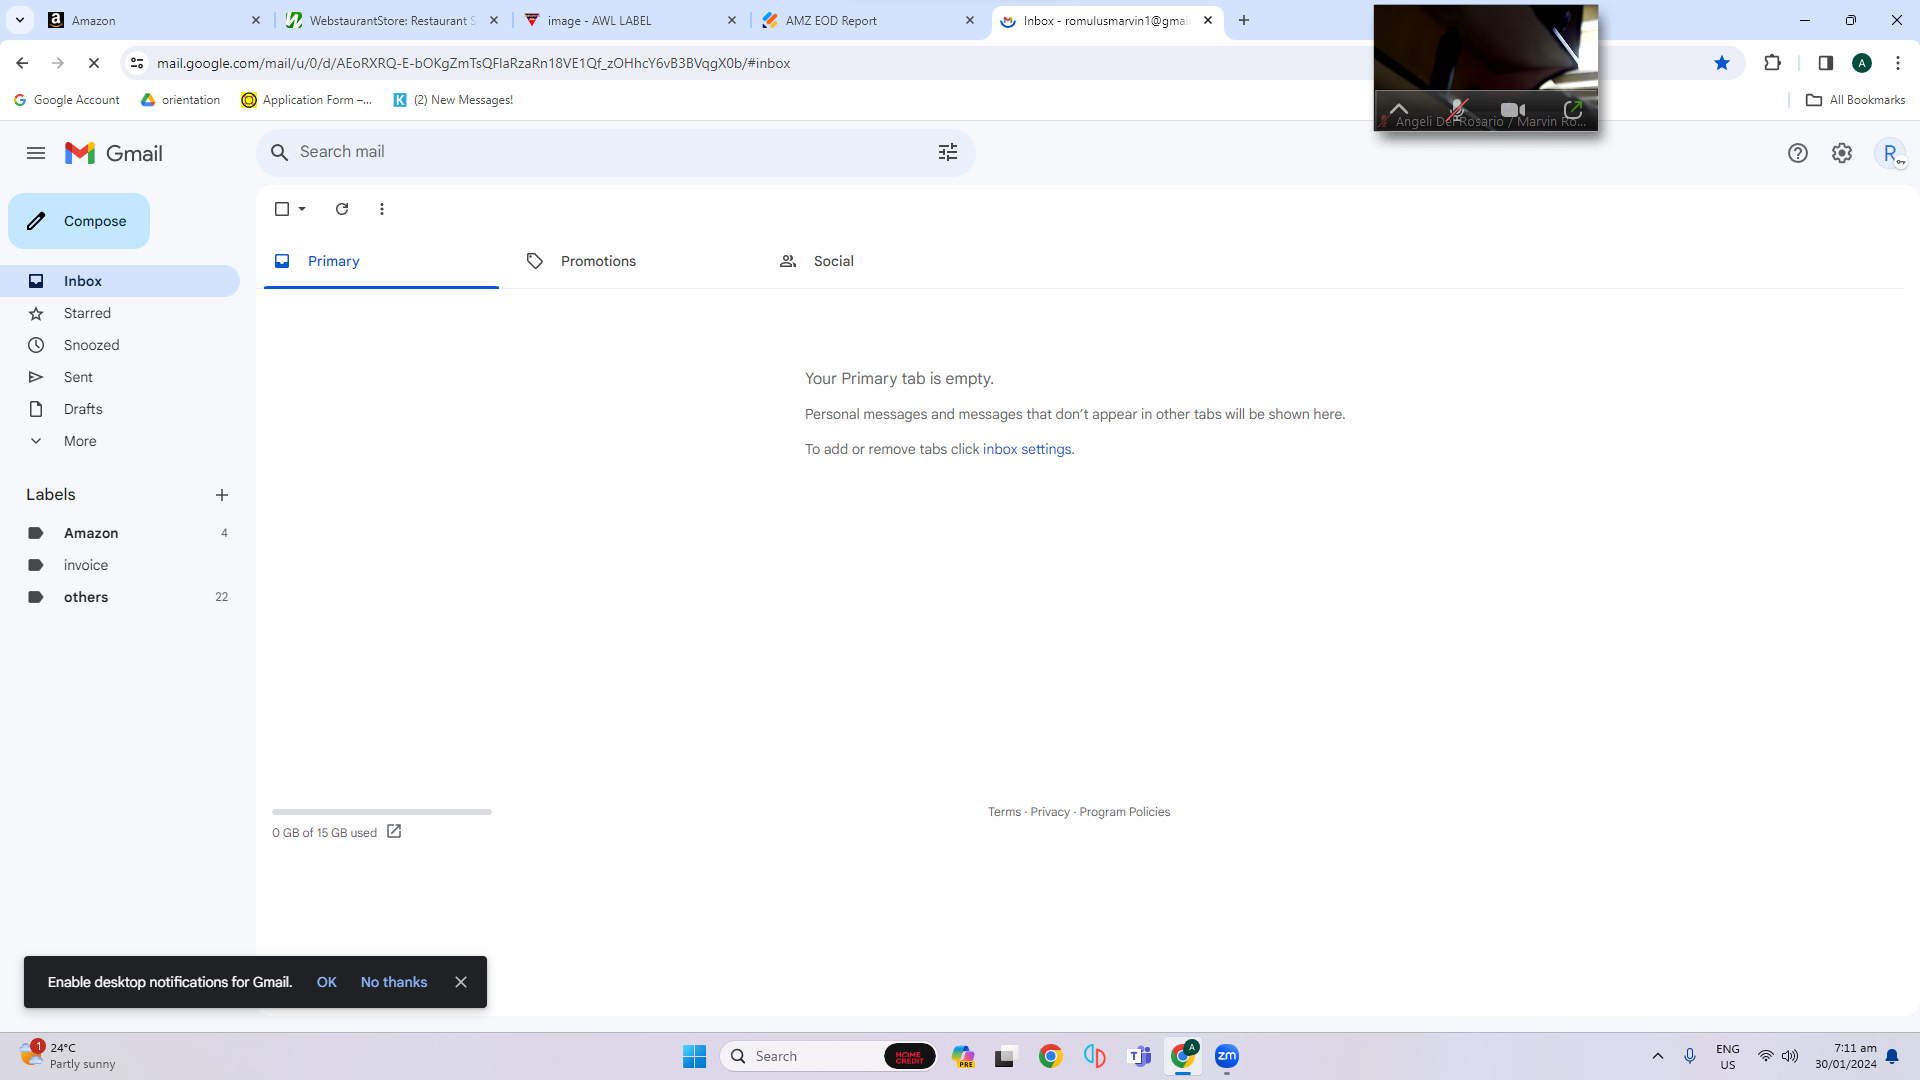Switch to image - AWL LABEL tab
Screen dimensions: 1920x1080
[x=629, y=20]
